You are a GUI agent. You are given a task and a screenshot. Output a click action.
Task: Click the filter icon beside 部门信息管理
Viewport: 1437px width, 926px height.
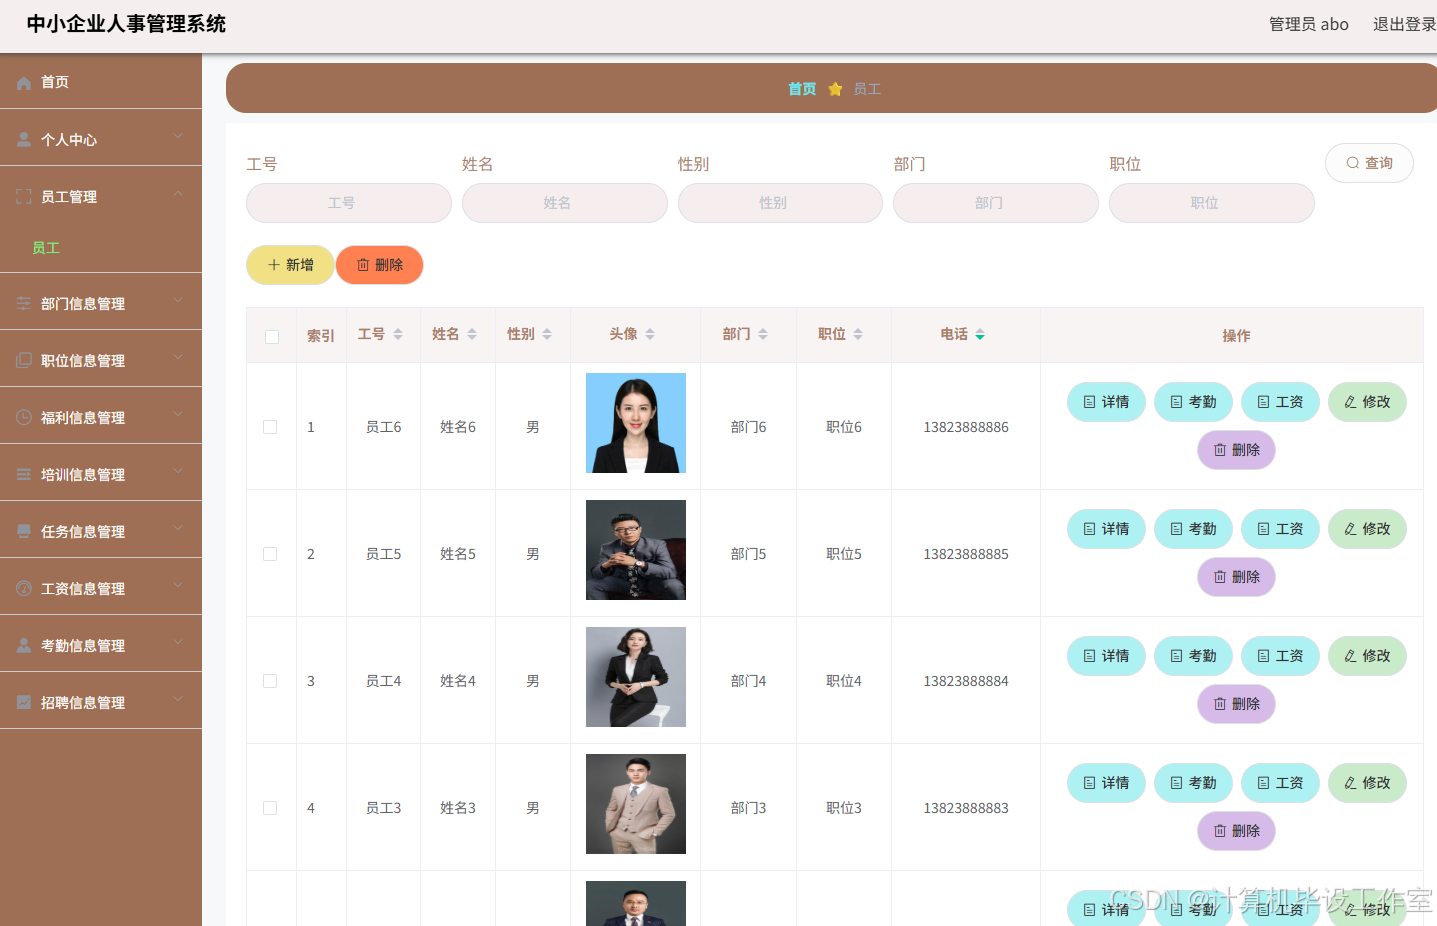point(24,304)
